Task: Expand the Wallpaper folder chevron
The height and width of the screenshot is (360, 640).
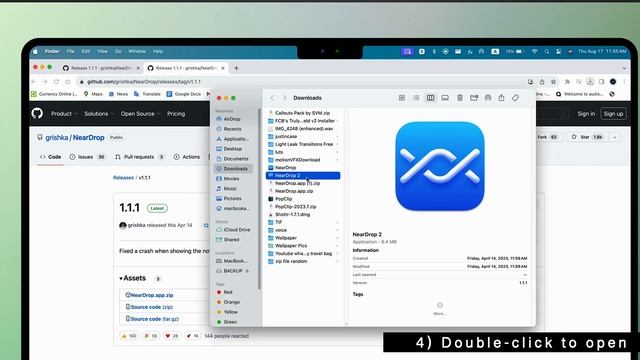Action: [337, 238]
